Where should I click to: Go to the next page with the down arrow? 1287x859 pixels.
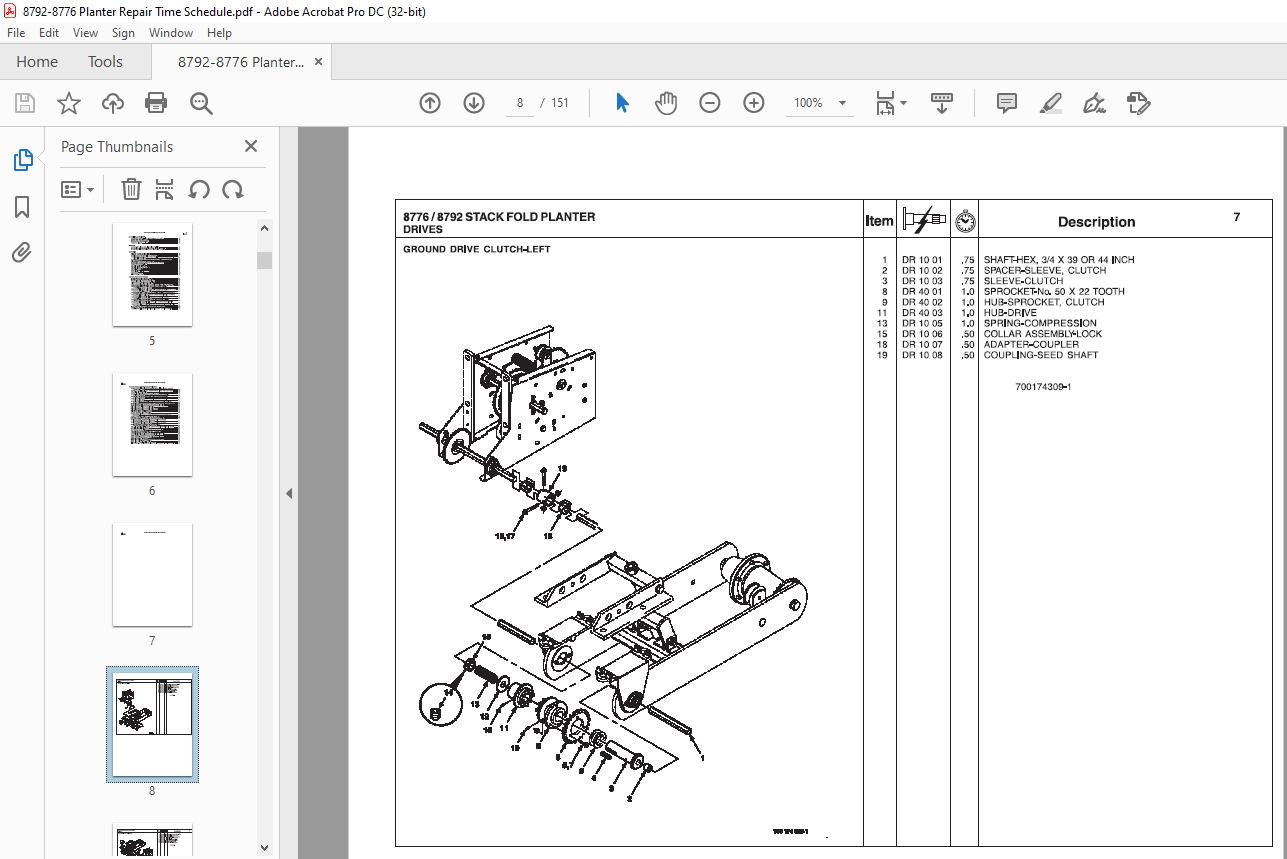[x=474, y=103]
